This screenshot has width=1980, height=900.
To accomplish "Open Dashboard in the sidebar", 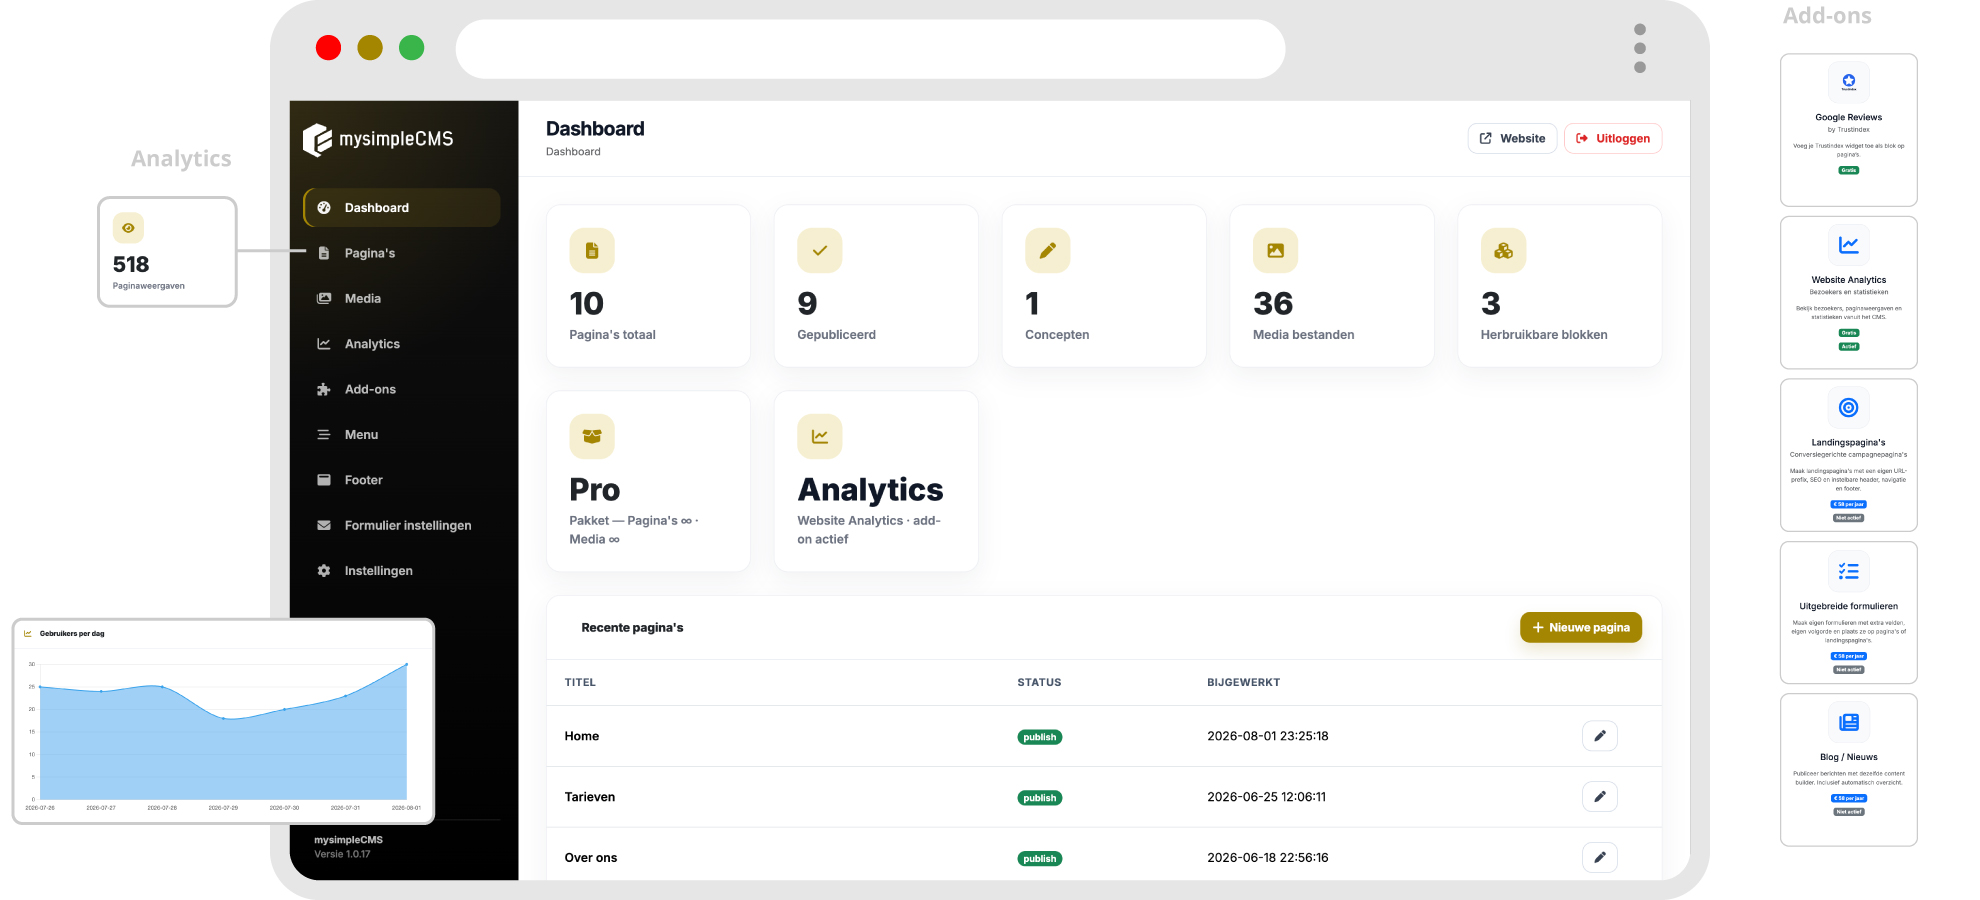I will pyautogui.click(x=402, y=208).
